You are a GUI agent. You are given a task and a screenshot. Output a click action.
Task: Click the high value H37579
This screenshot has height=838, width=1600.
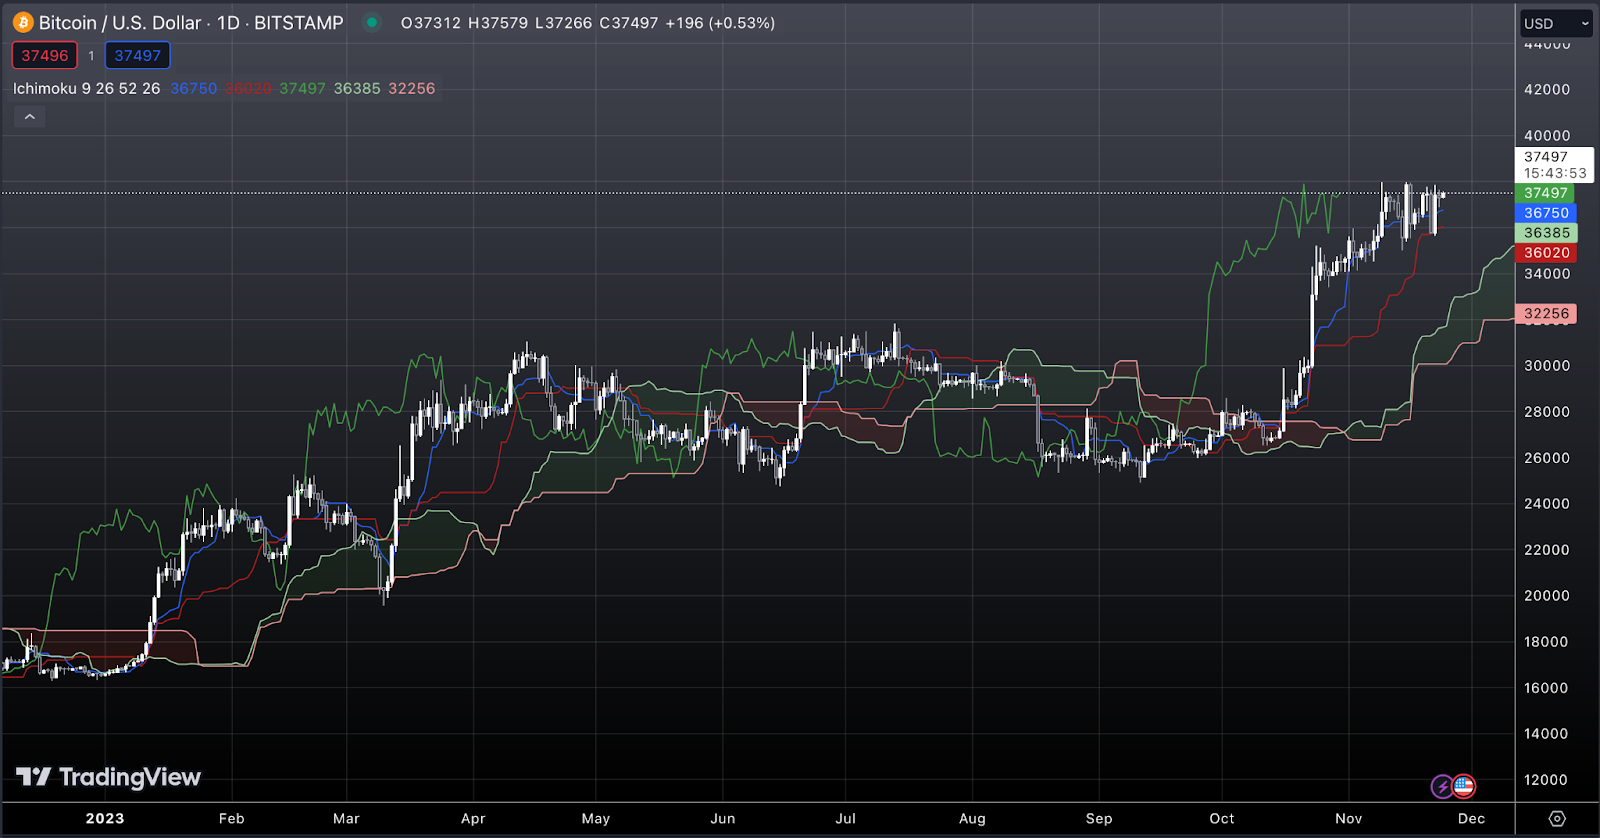[498, 22]
